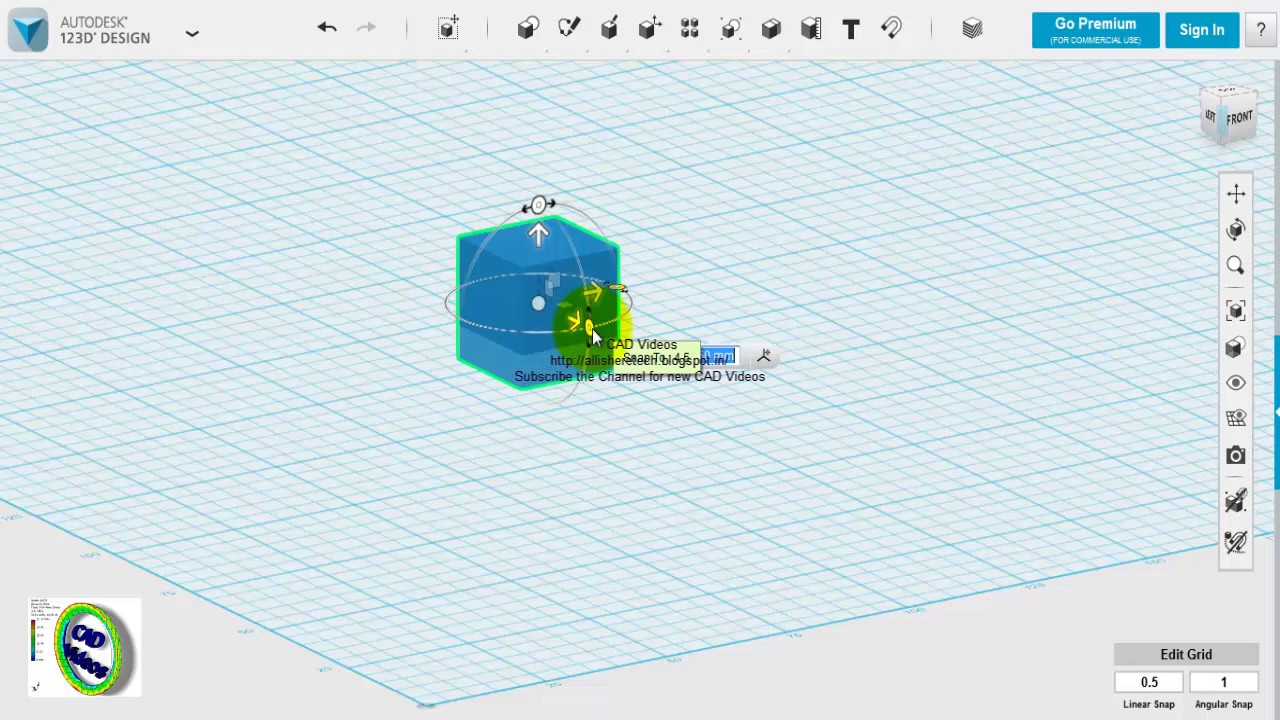The height and width of the screenshot is (720, 1280).
Task: Redo the undone action
Action: [366, 28]
